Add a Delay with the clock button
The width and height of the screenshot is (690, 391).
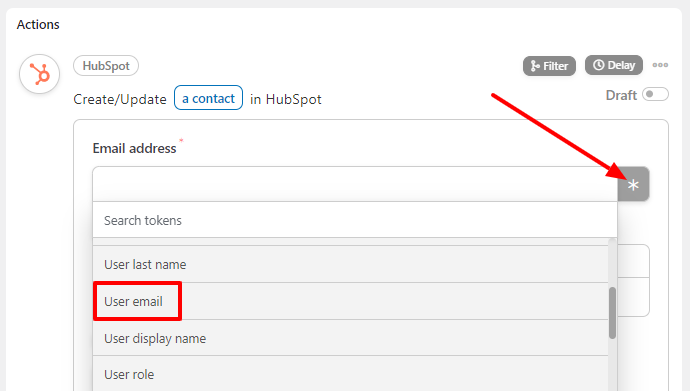[x=614, y=65]
